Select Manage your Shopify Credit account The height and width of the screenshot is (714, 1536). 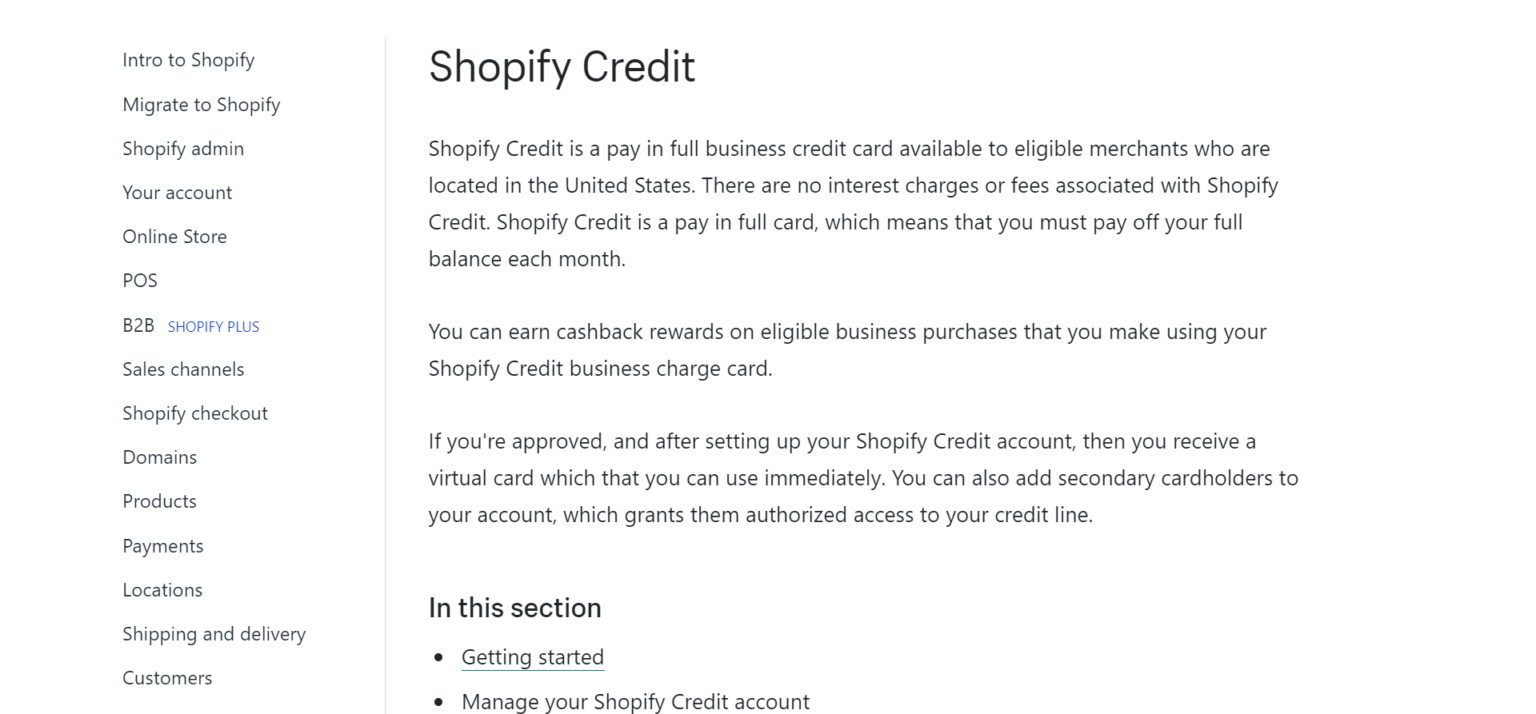click(x=635, y=701)
